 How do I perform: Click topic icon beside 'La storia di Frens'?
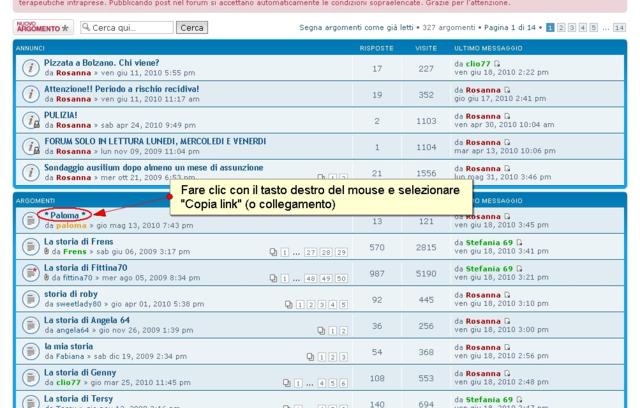pos(31,247)
